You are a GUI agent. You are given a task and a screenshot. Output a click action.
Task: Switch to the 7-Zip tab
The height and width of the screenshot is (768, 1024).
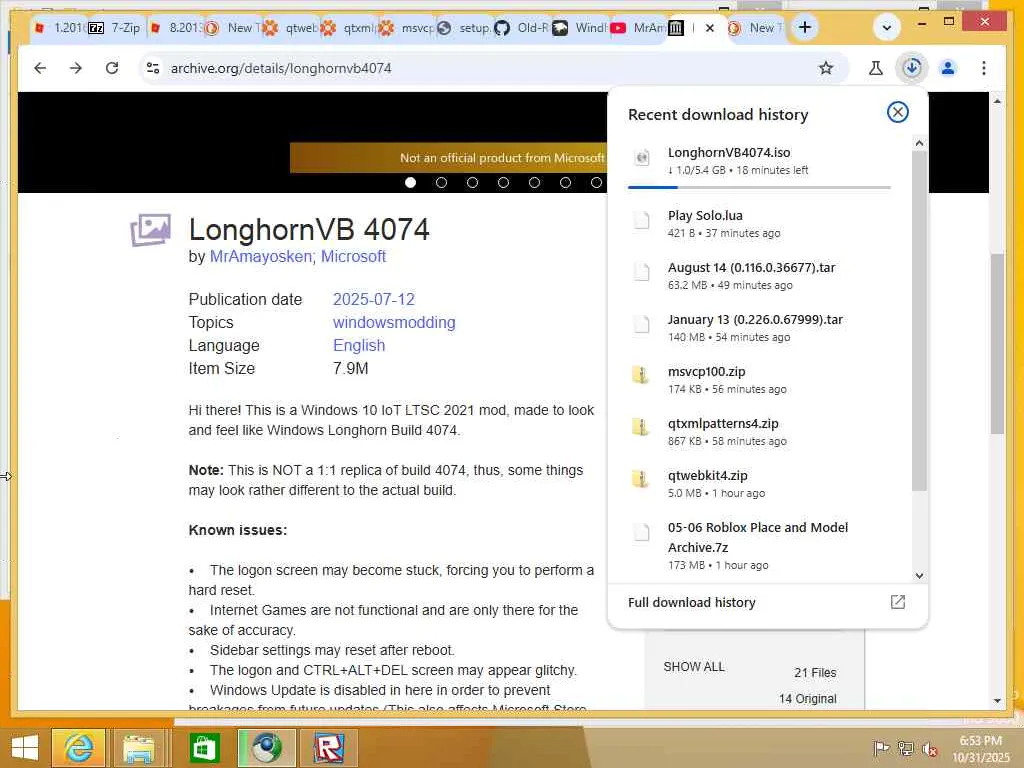click(x=114, y=28)
